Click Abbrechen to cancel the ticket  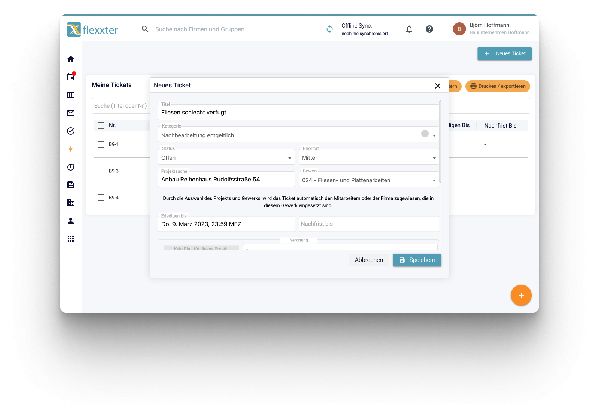point(369,260)
